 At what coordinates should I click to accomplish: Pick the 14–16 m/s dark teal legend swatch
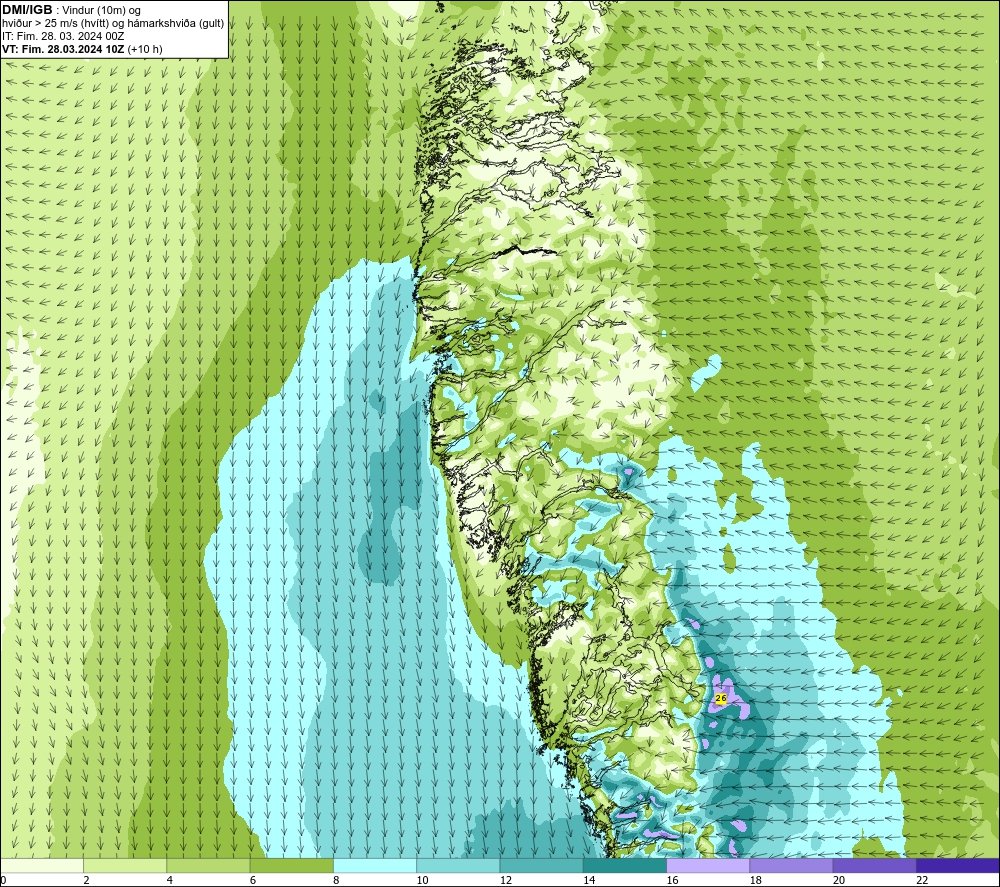tap(625, 865)
